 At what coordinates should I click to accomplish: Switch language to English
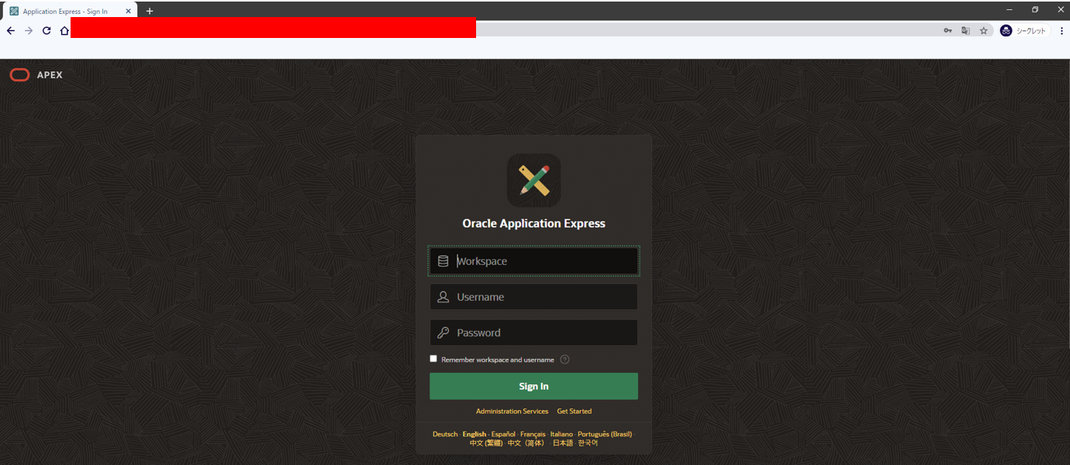474,434
